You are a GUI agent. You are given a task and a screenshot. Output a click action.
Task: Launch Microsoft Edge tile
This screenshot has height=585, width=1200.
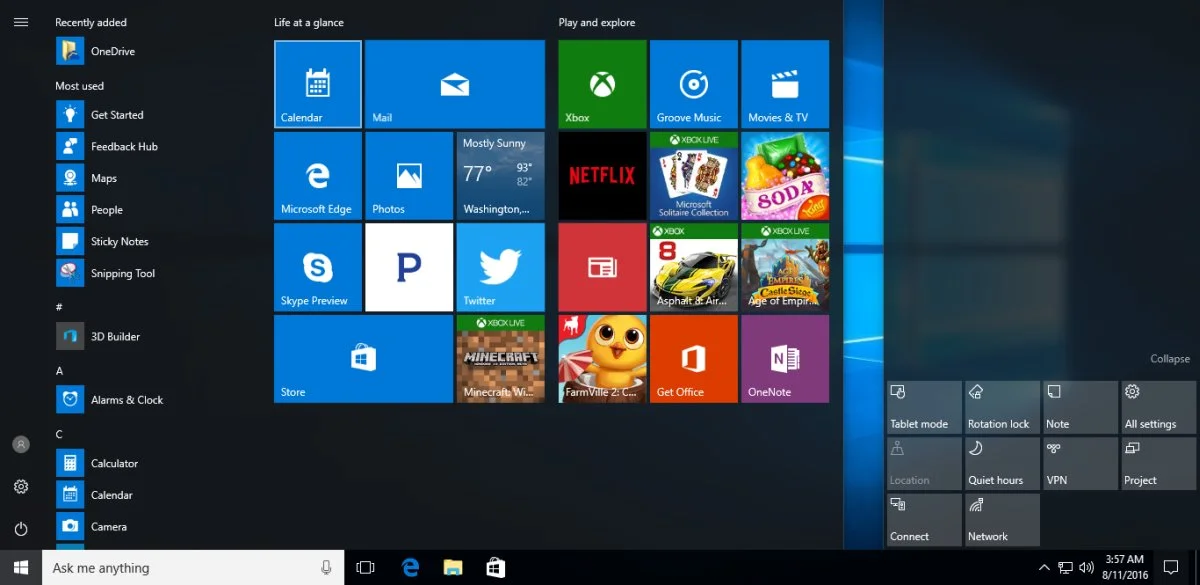tap(317, 176)
